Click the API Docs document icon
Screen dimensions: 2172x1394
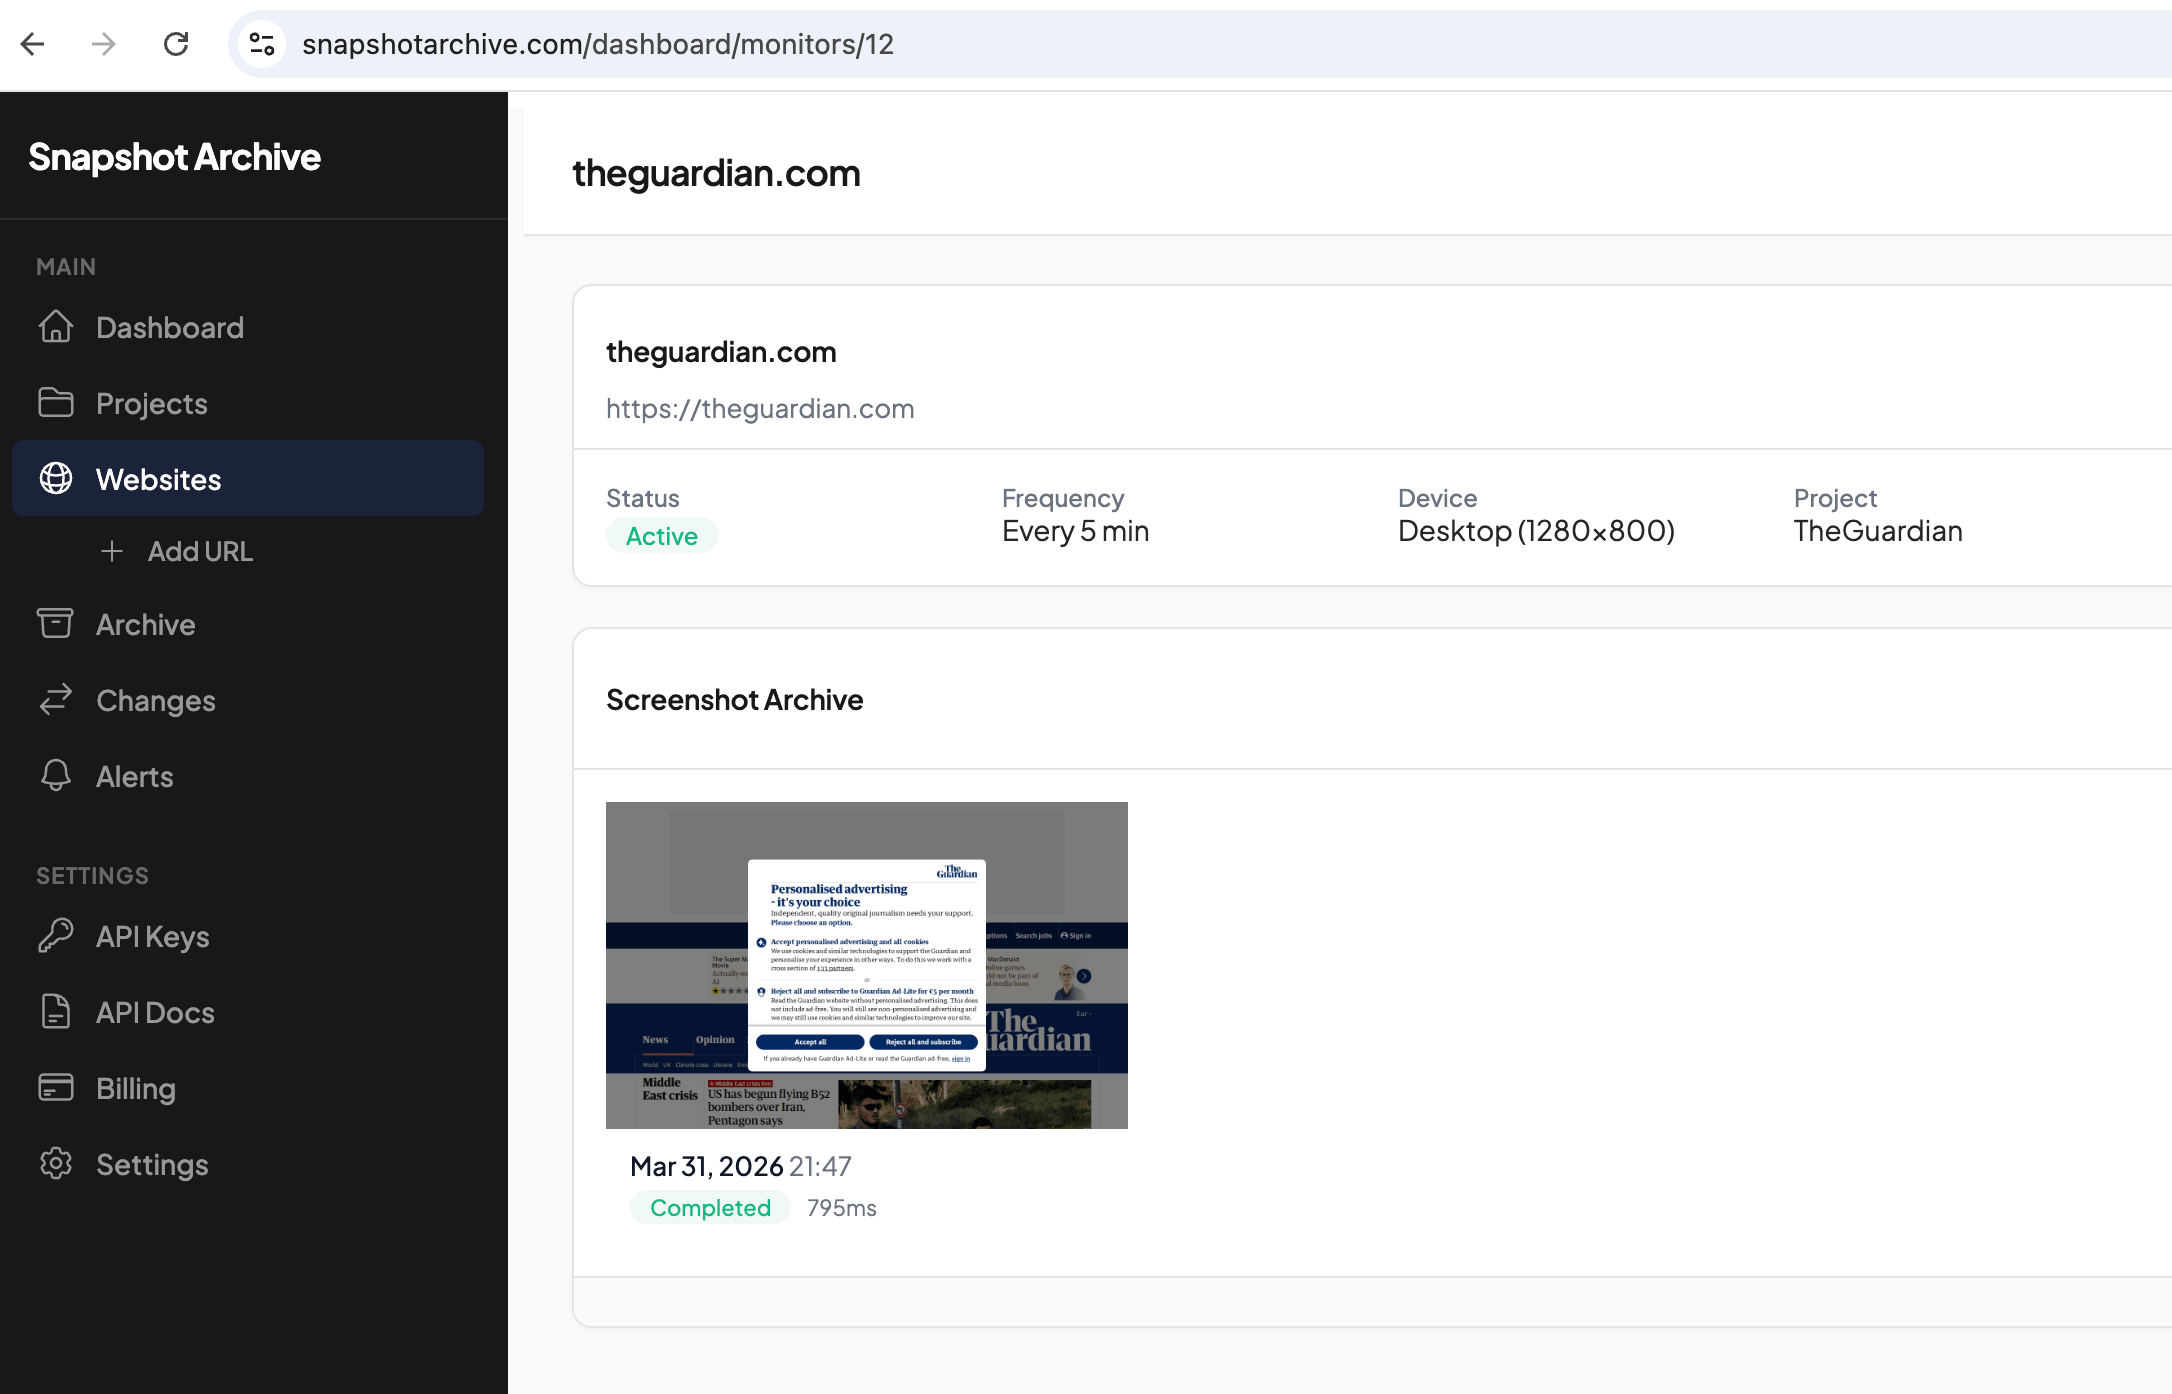56,1012
